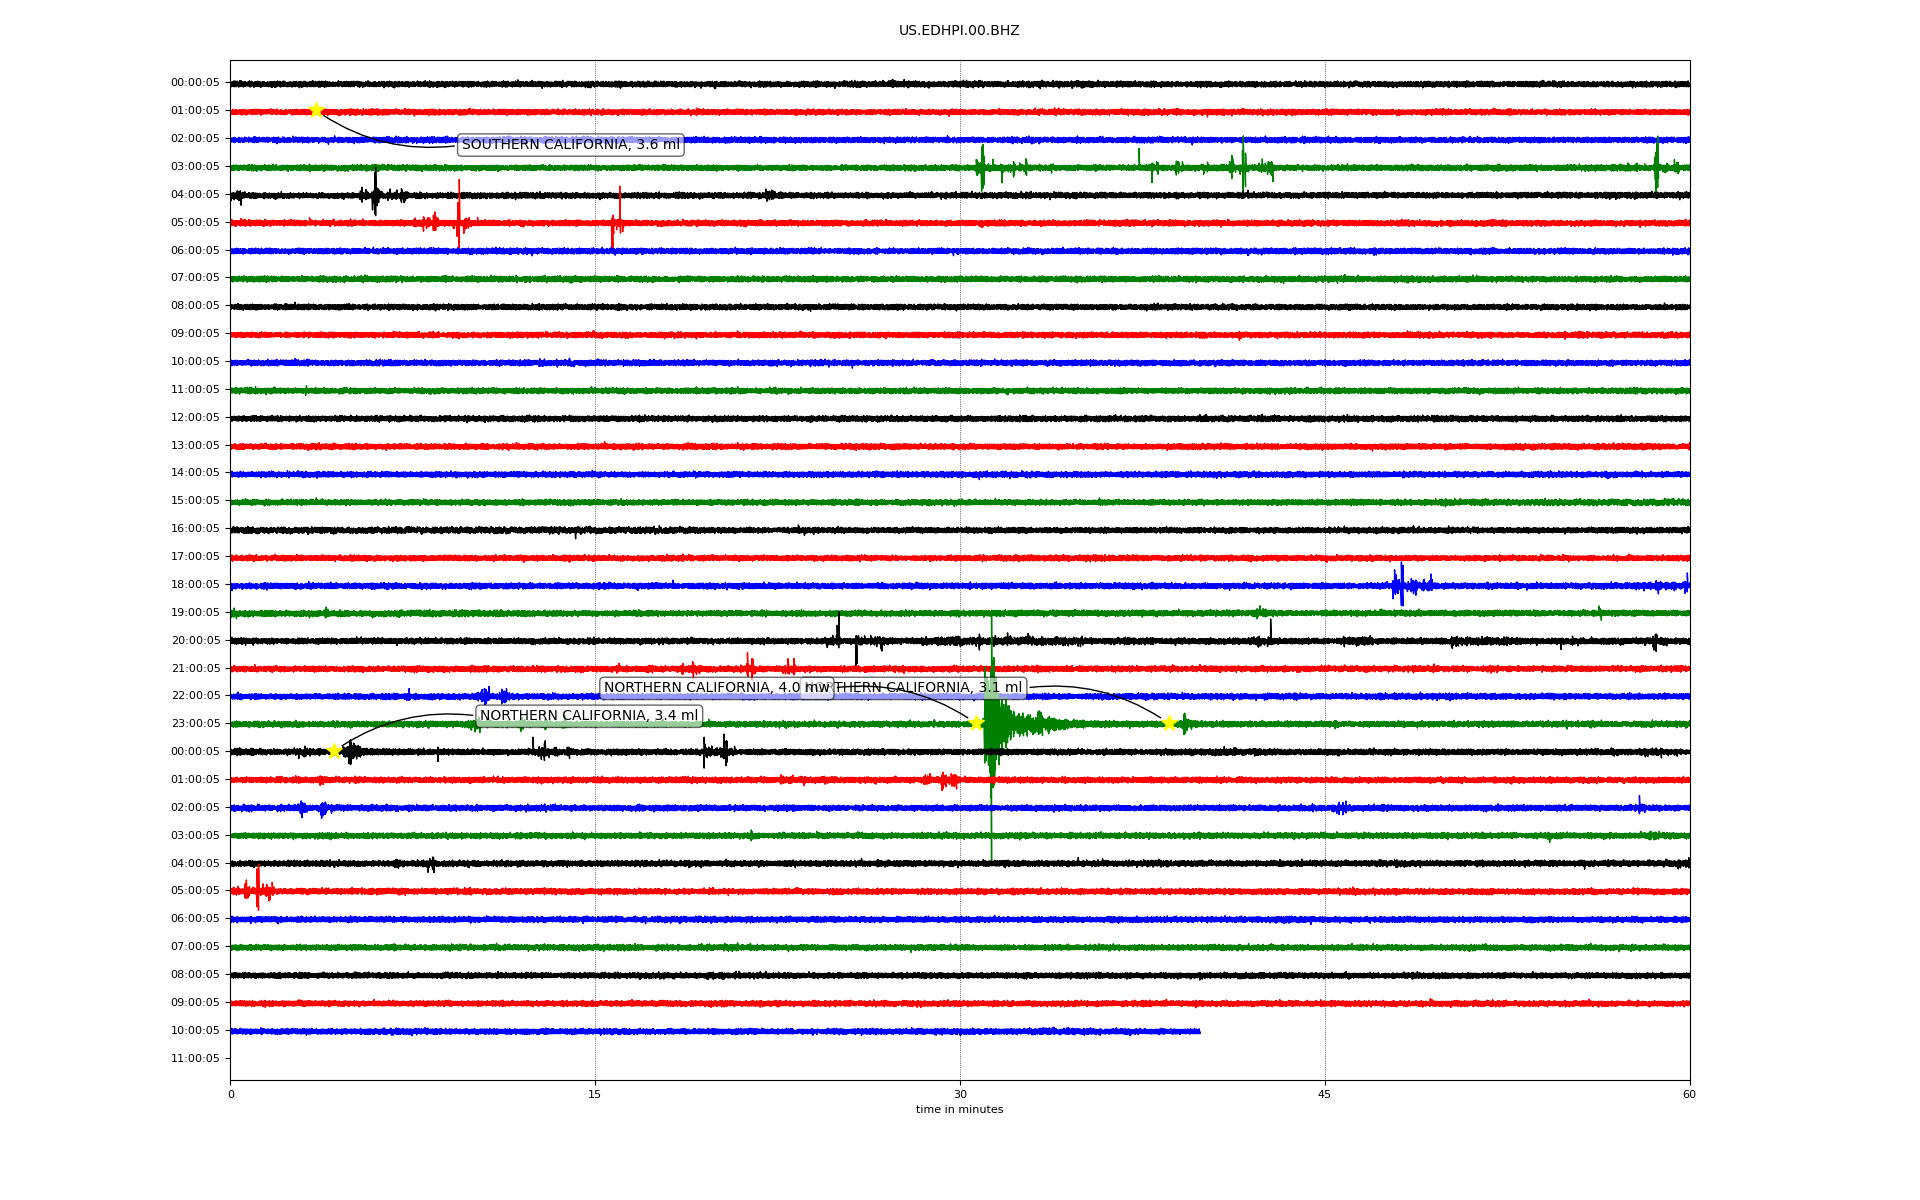Click the 23:00:05 row time label

coord(195,723)
